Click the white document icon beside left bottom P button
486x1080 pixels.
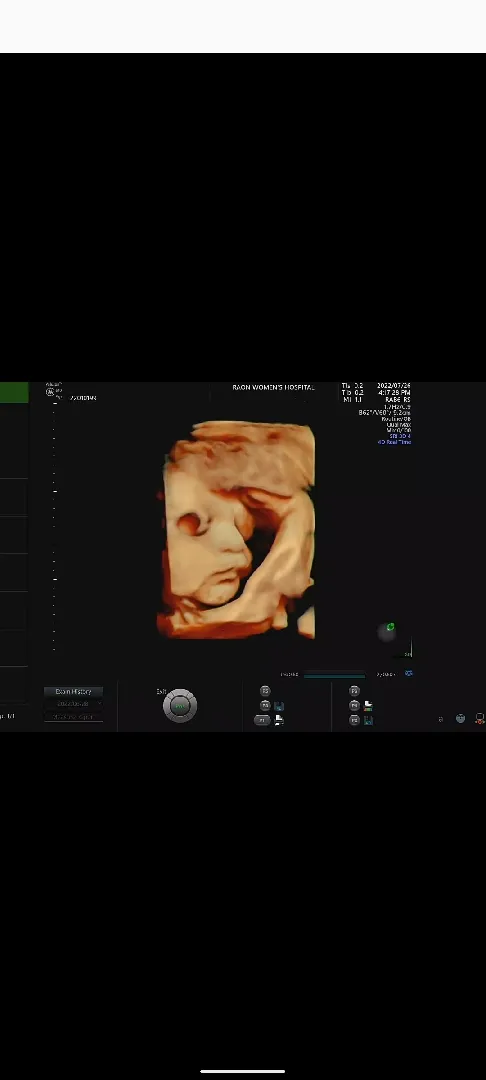[279, 720]
